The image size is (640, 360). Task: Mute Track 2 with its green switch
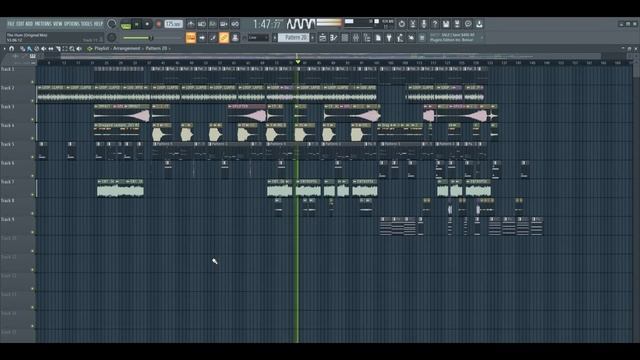(33, 101)
